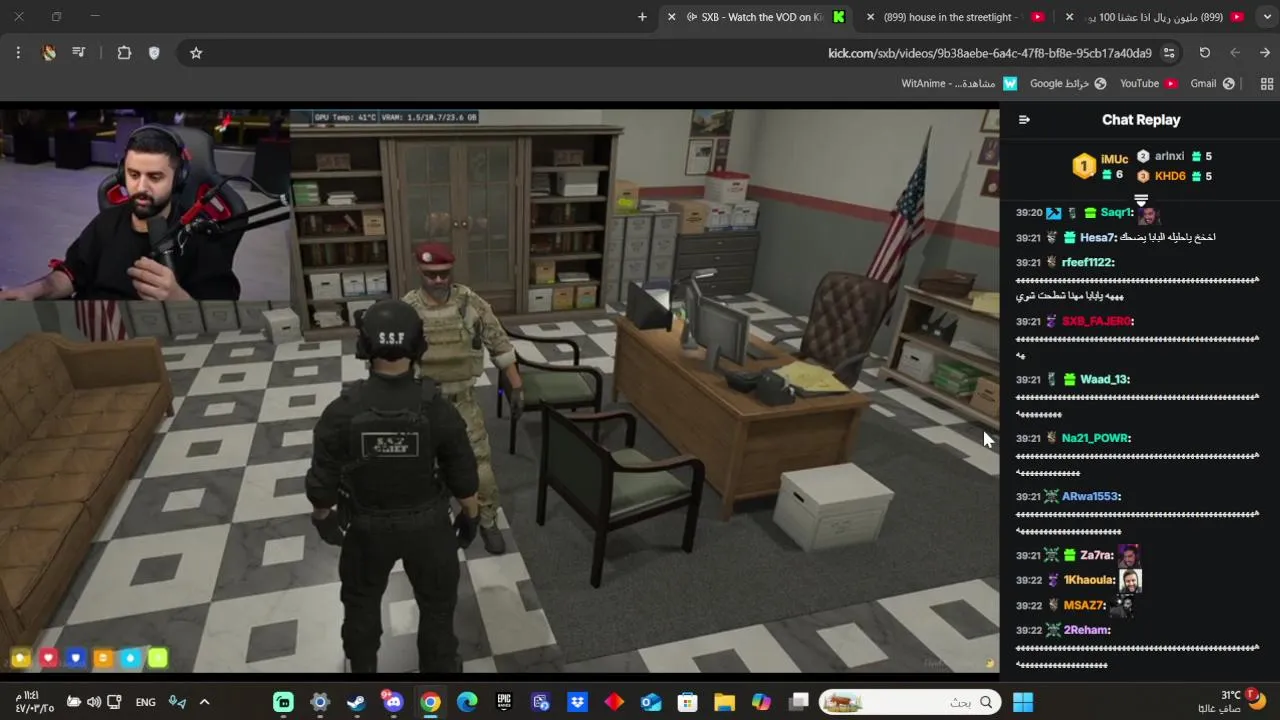
Task: Open chat user rfeef1122 profile
Action: point(1087,263)
